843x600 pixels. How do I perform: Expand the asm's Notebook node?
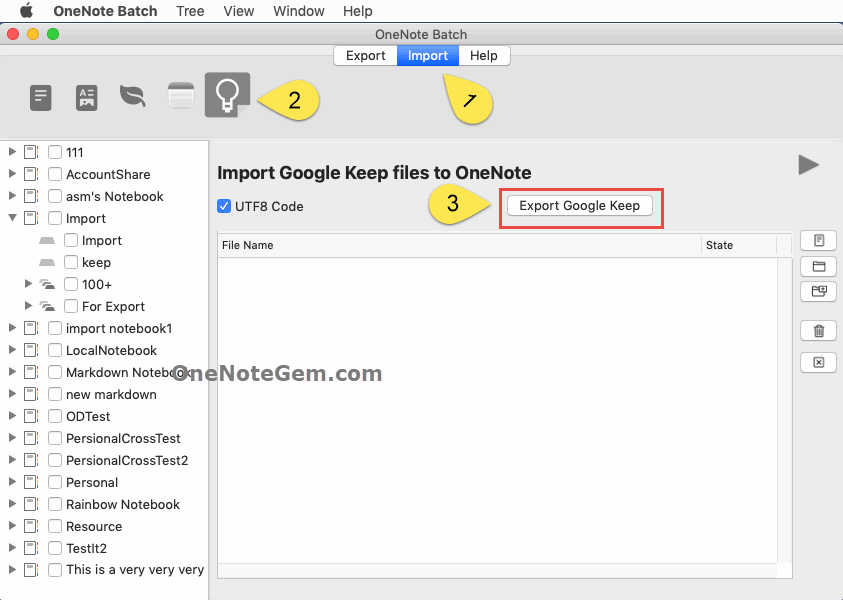12,196
